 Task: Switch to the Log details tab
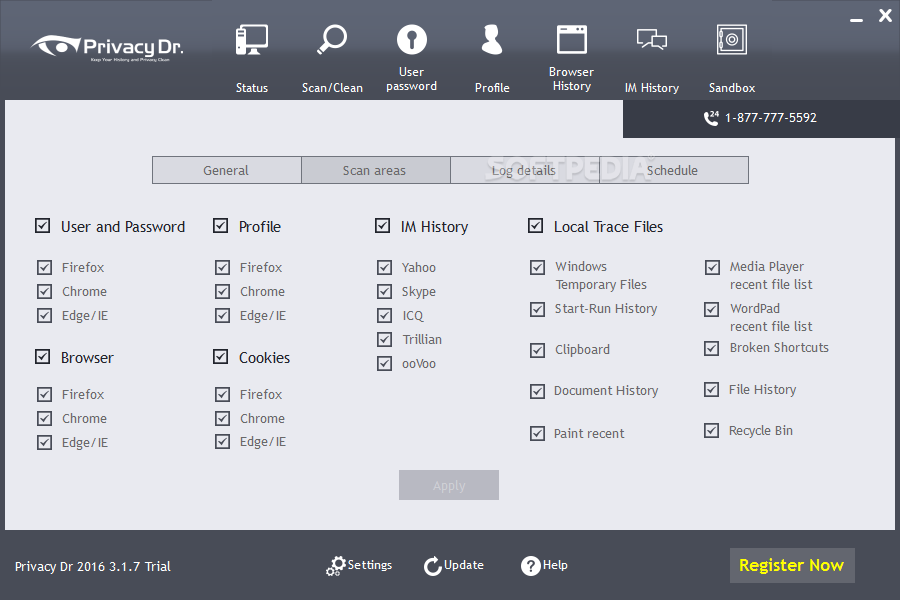[x=525, y=170]
